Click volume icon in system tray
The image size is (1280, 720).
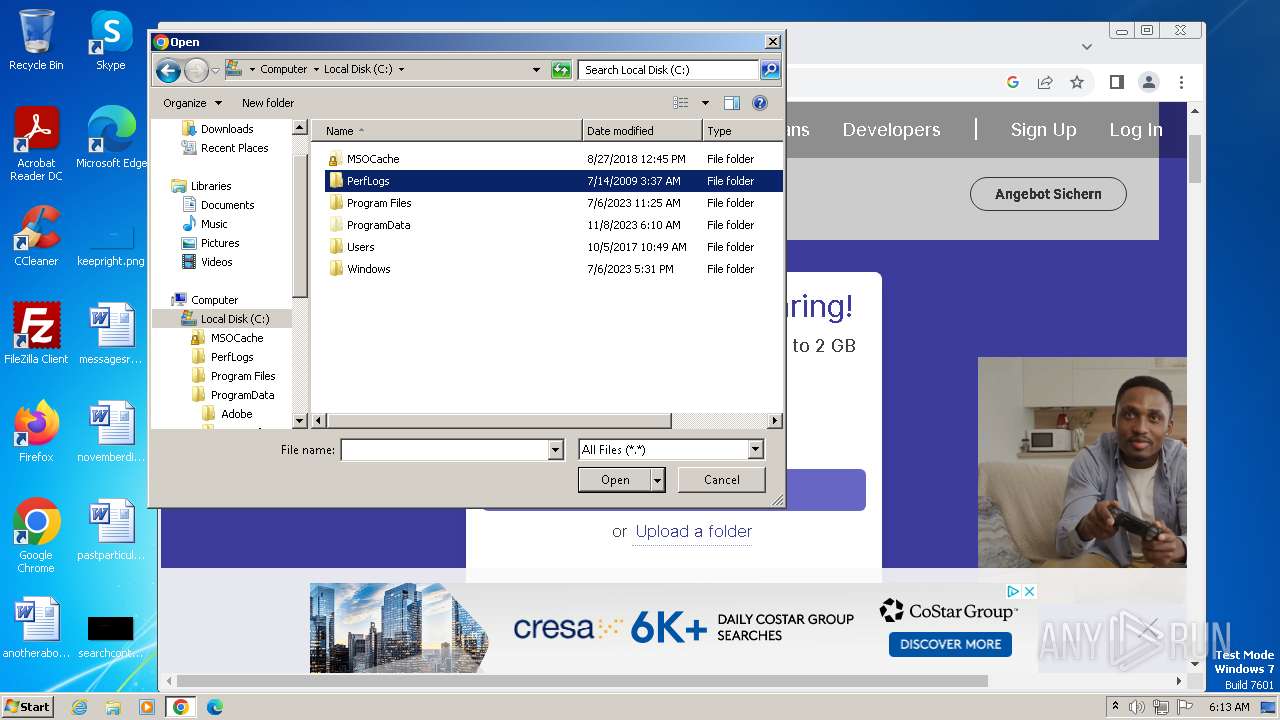tap(1137, 707)
